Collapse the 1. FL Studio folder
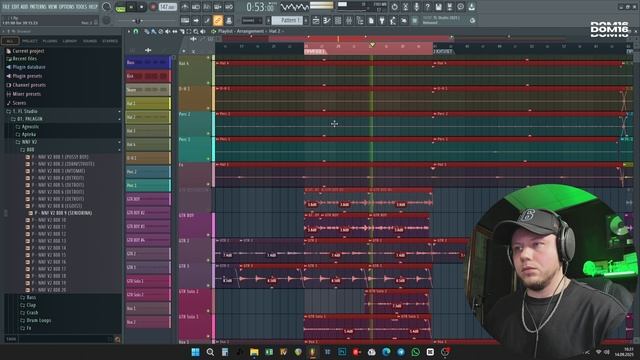 tap(25, 111)
